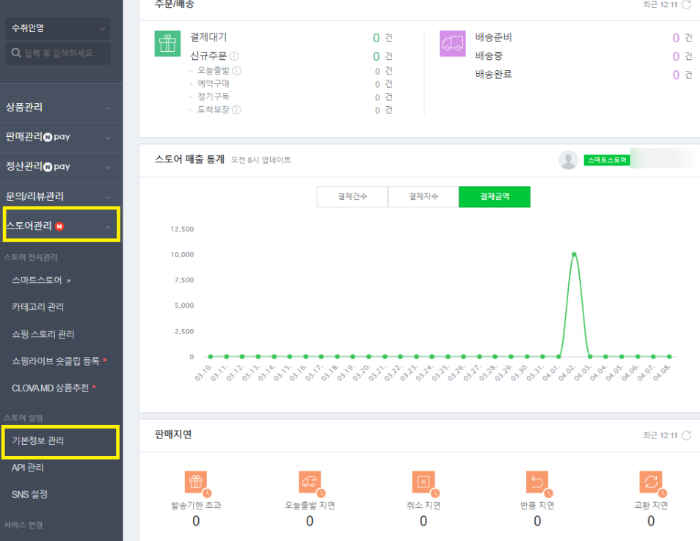Click the 오늘출발 지연 truck icon
This screenshot has height=541, width=700.
click(310, 483)
